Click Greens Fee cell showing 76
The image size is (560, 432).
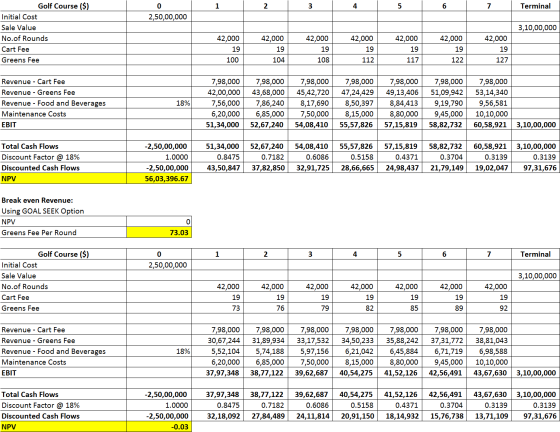coord(266,308)
